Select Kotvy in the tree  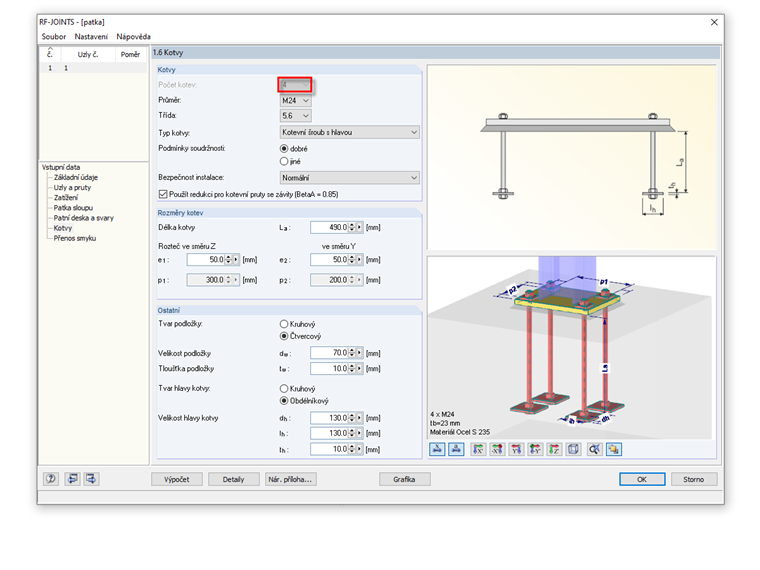[x=63, y=228]
